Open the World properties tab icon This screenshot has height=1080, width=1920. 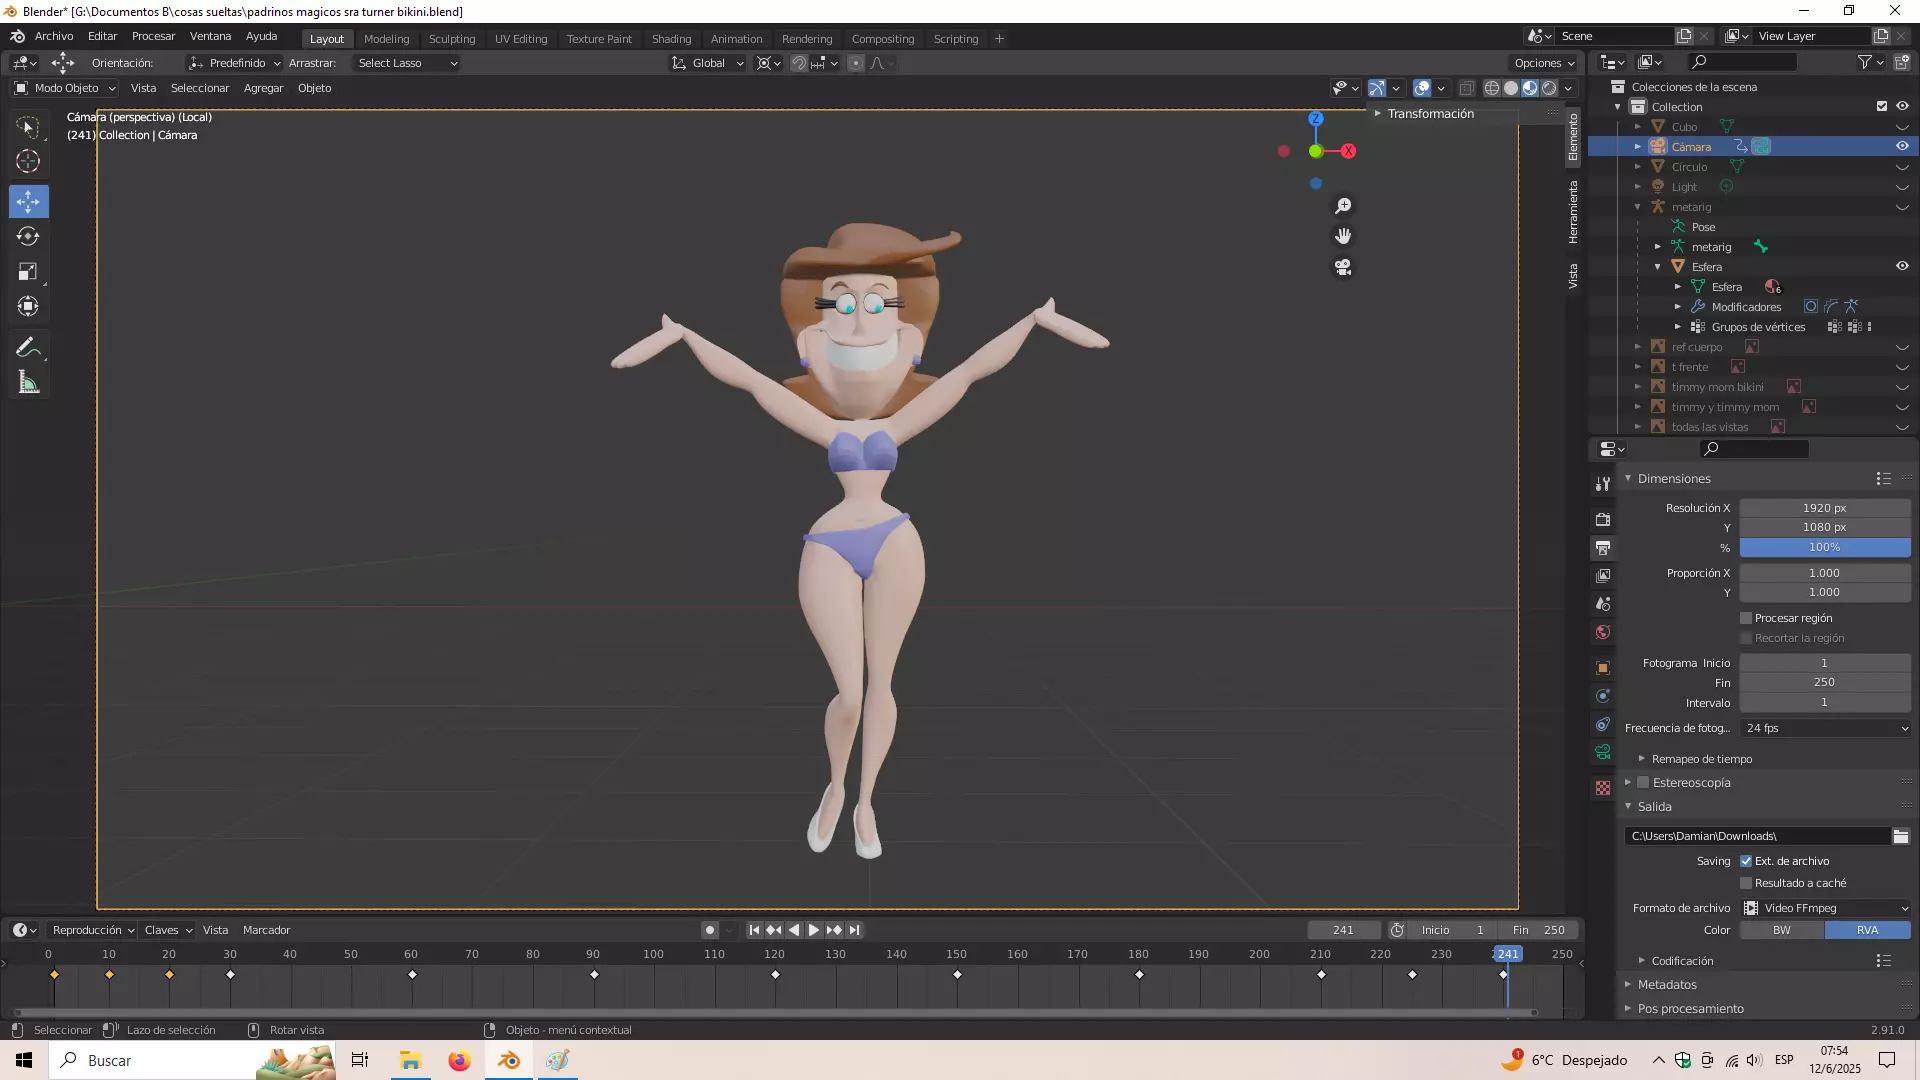click(1603, 632)
